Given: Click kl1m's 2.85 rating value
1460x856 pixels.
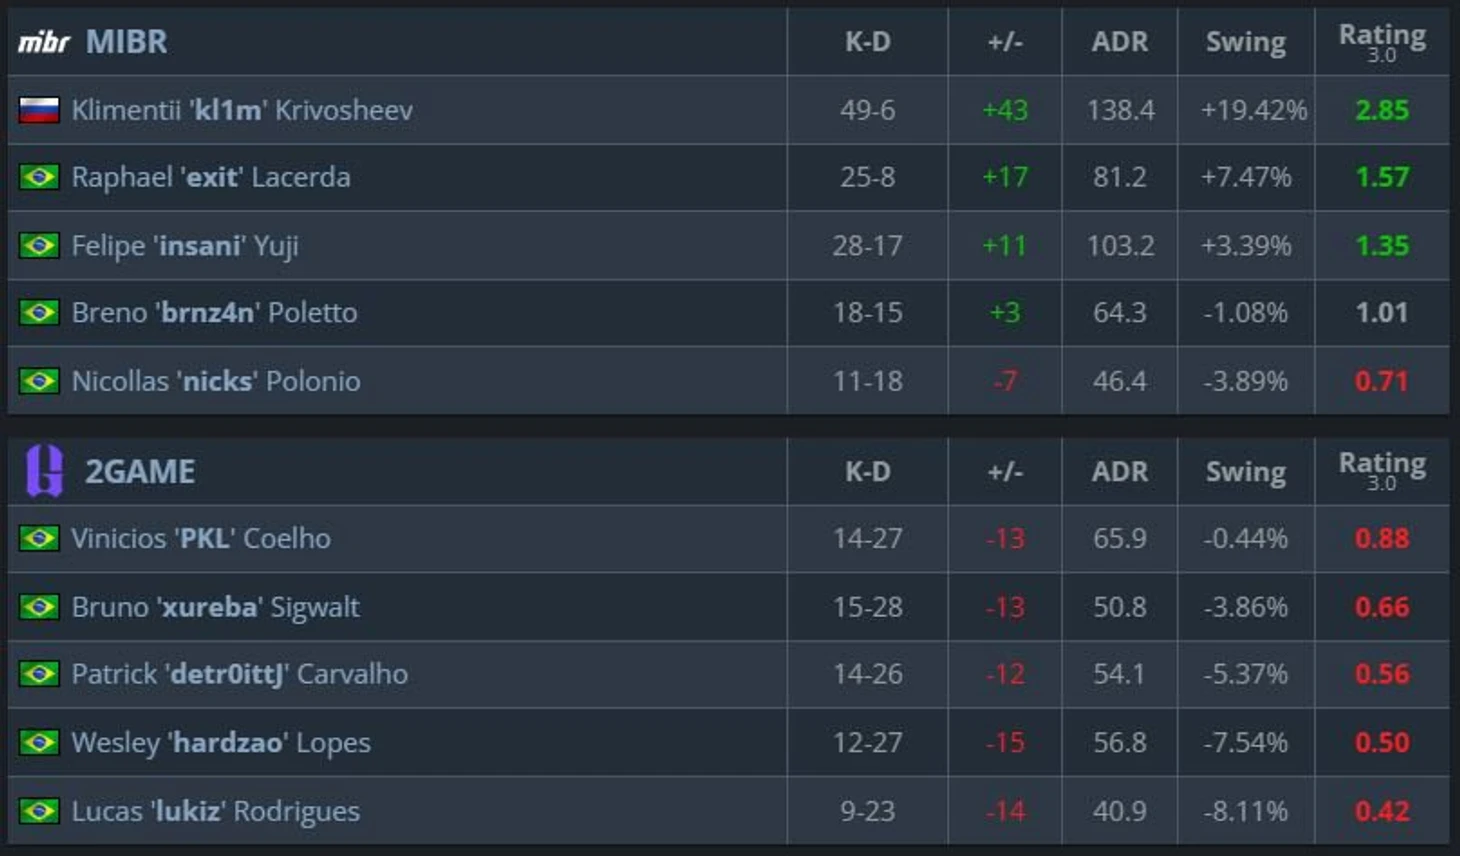Looking at the screenshot, I should 1382,110.
